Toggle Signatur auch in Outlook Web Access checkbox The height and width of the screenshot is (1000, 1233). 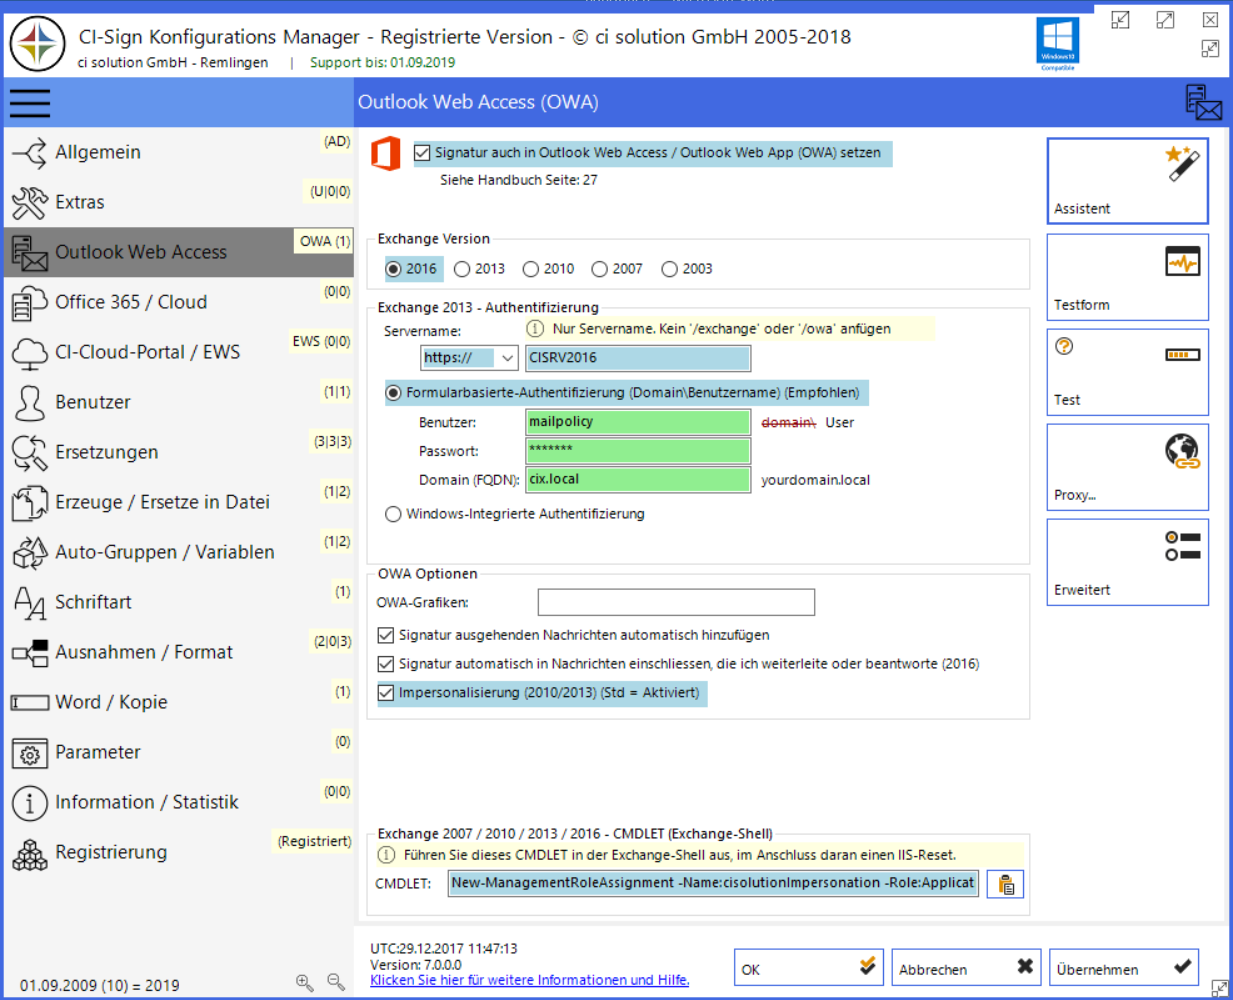coord(422,153)
